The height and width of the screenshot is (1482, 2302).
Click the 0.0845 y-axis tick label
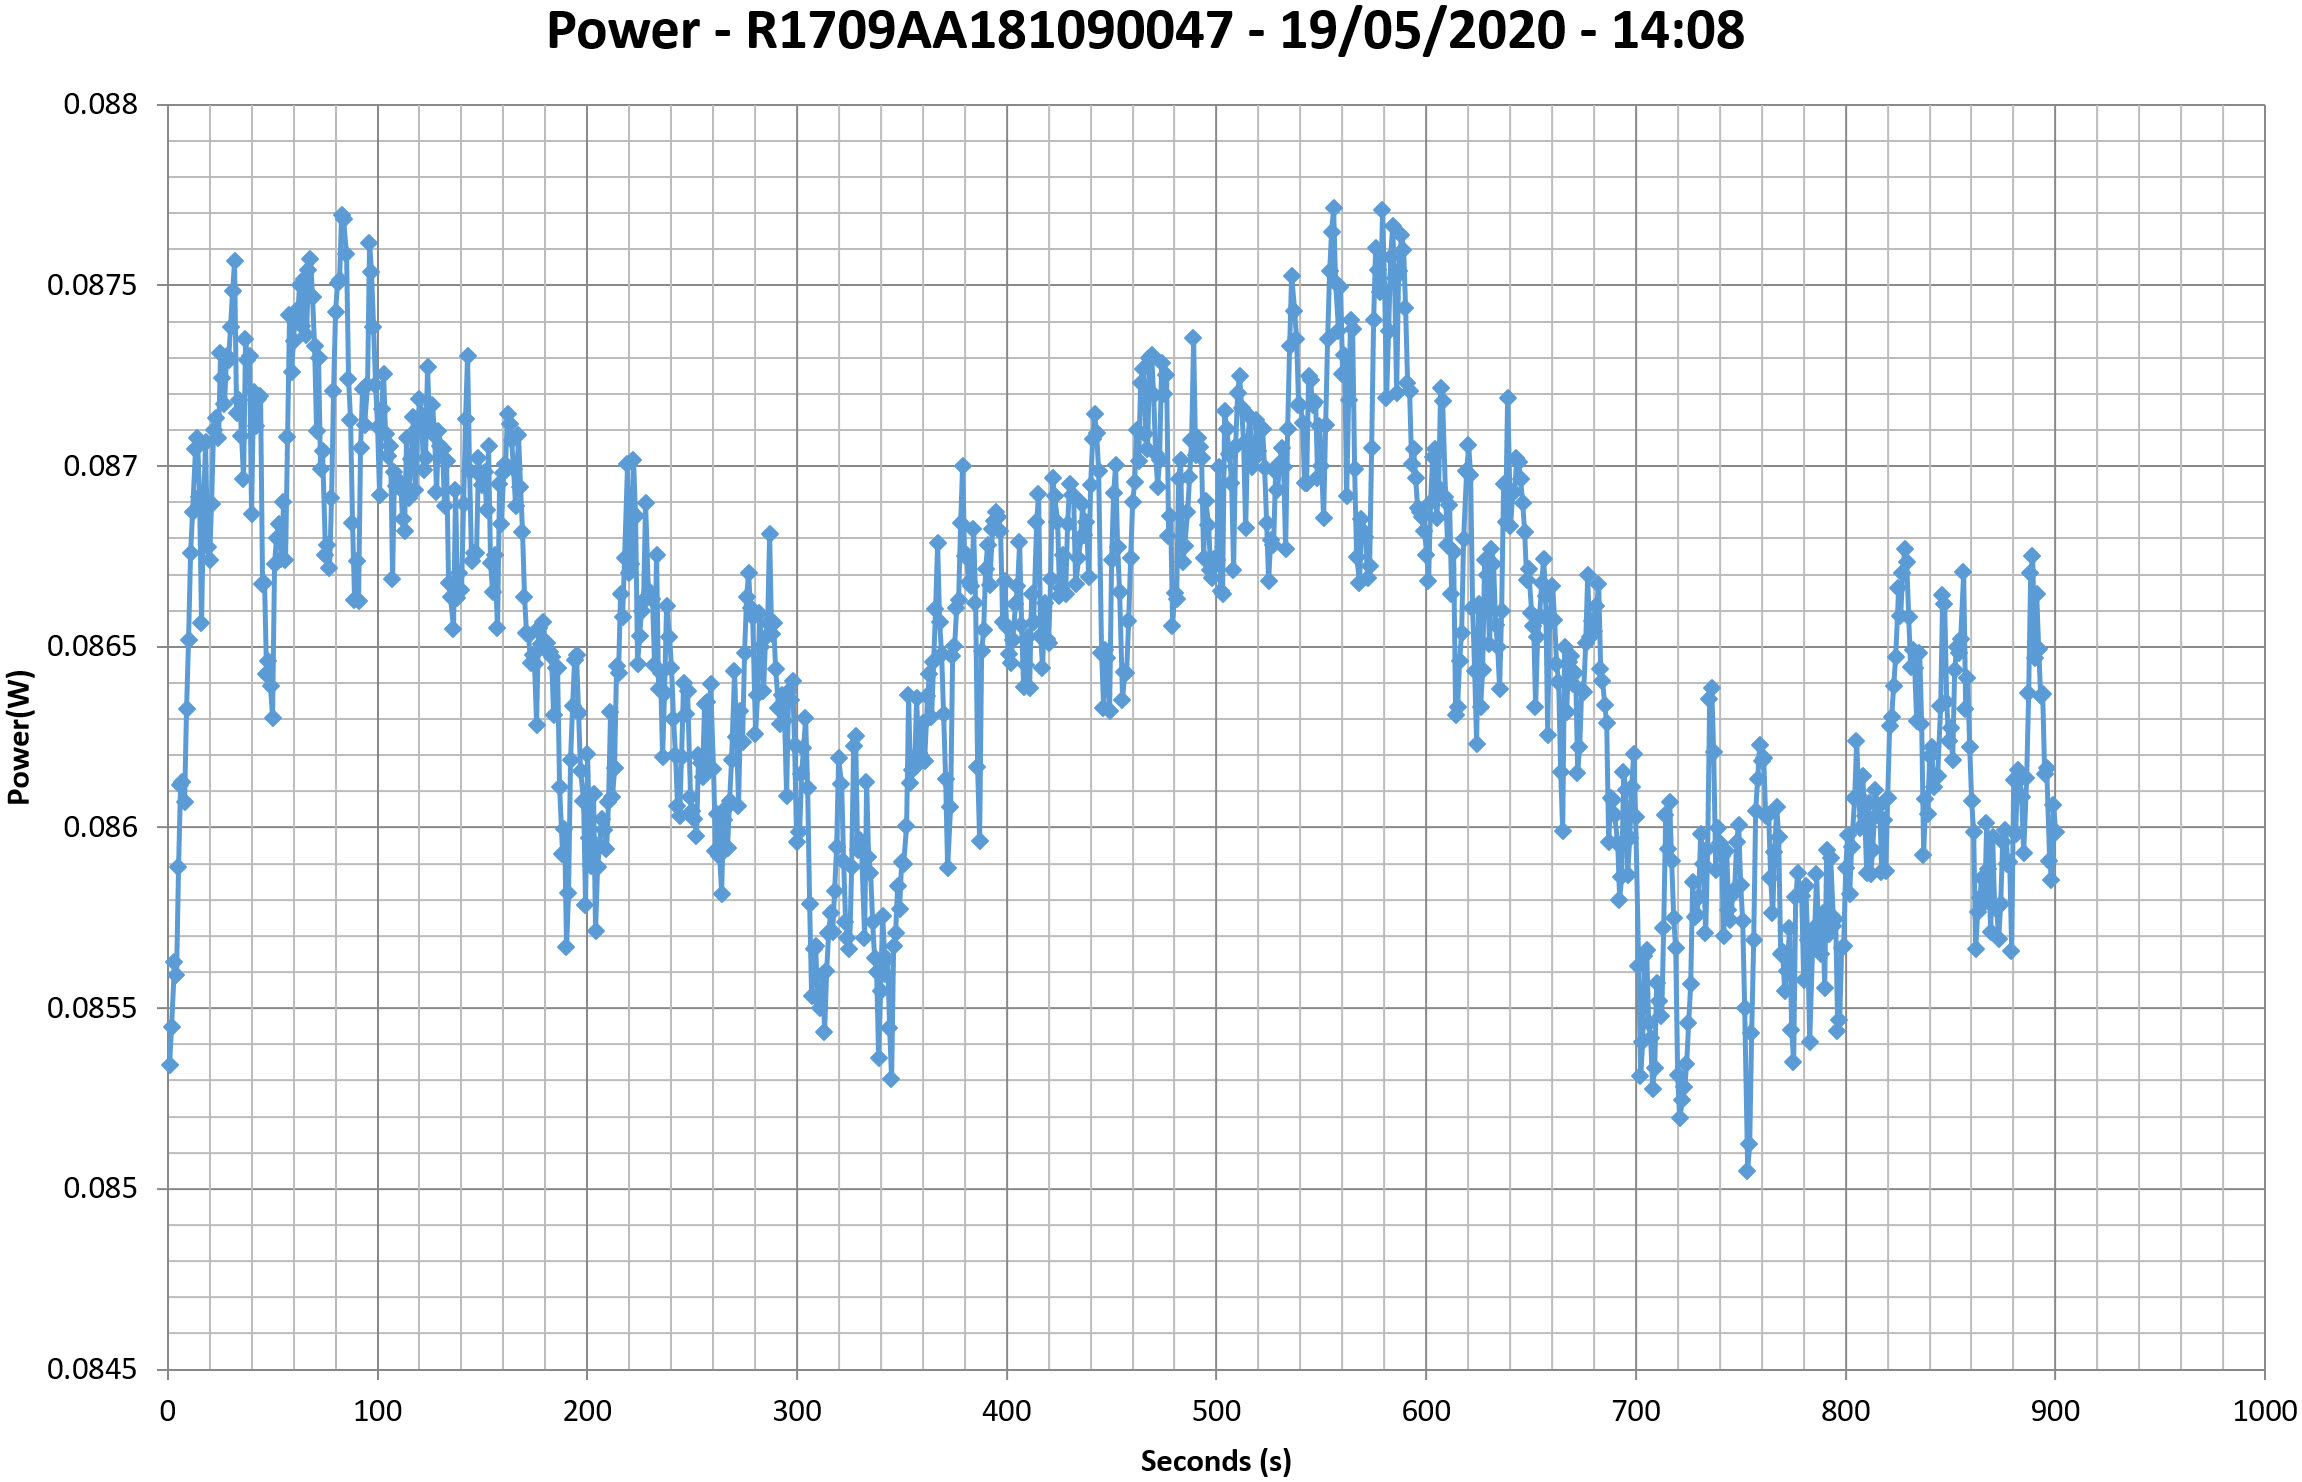tap(92, 1369)
